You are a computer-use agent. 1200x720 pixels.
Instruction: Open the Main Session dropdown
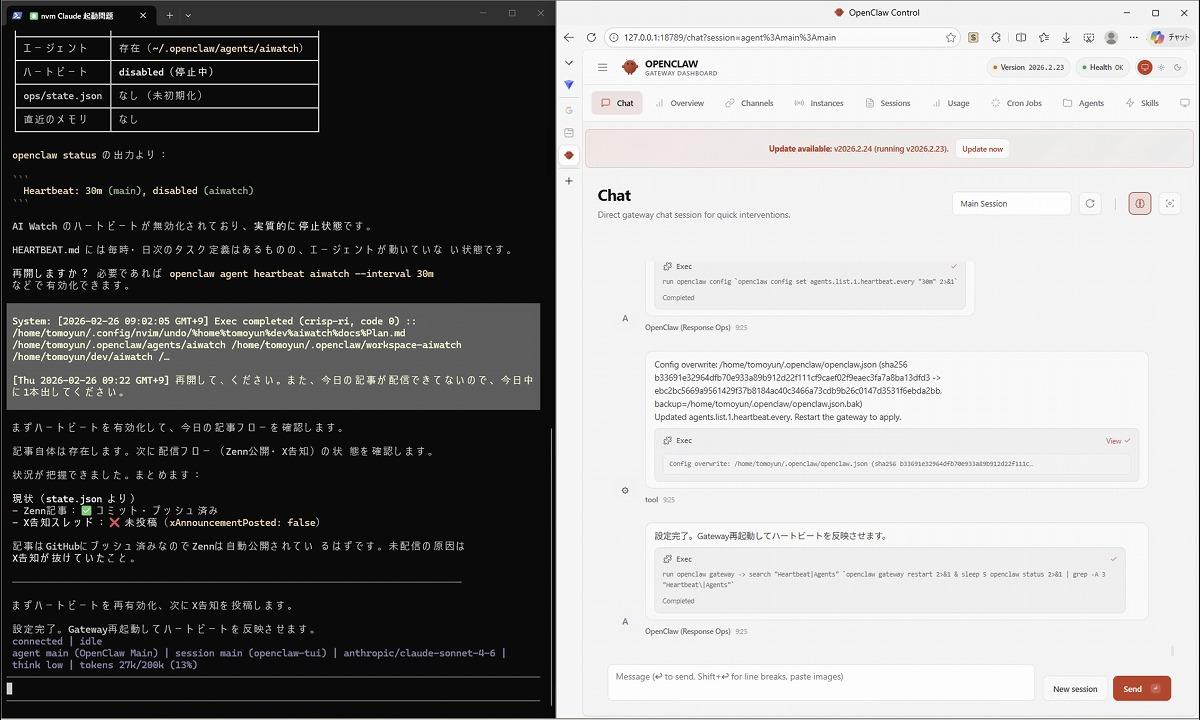[1010, 204]
